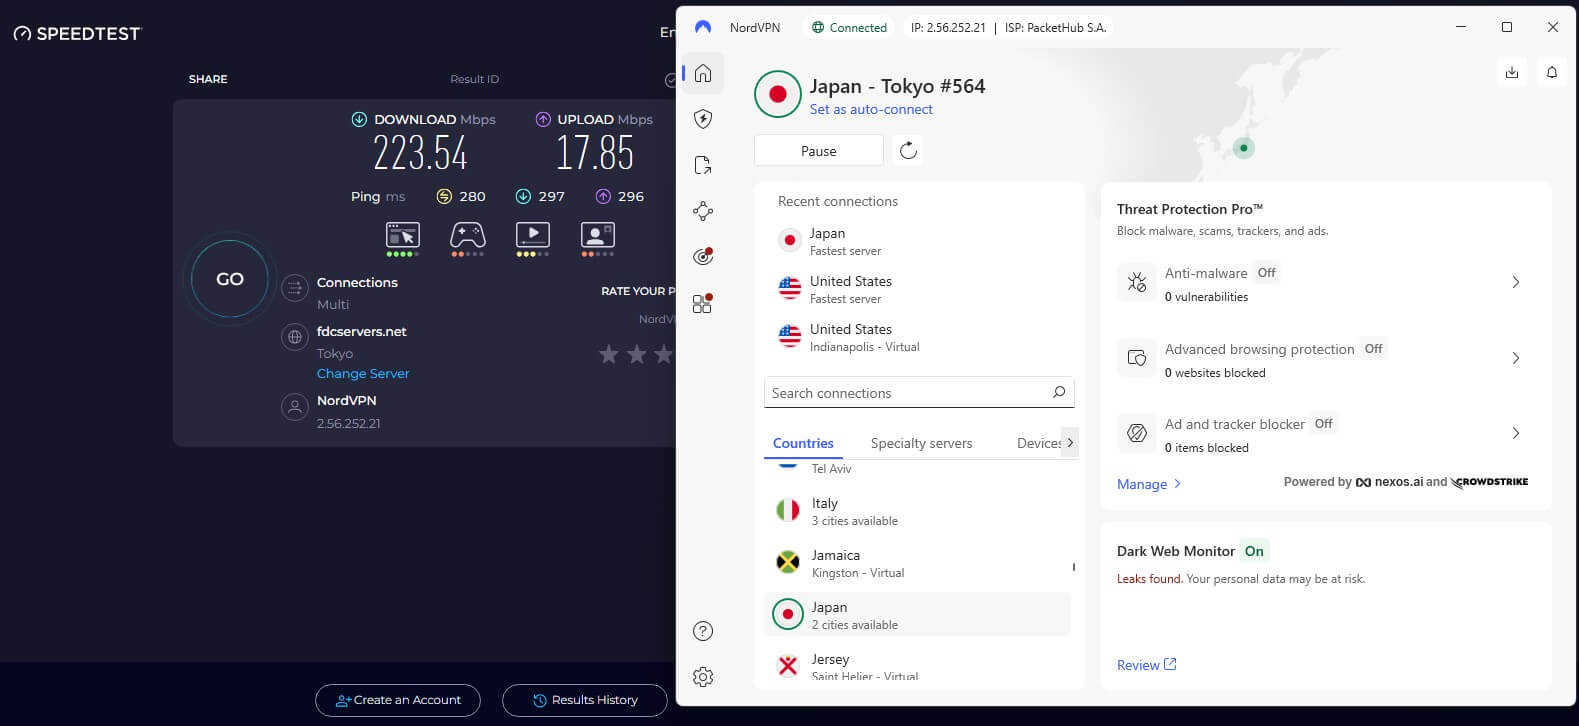Viewport: 1579px width, 726px height.
Task: Click Create an Account button
Action: coord(398,700)
